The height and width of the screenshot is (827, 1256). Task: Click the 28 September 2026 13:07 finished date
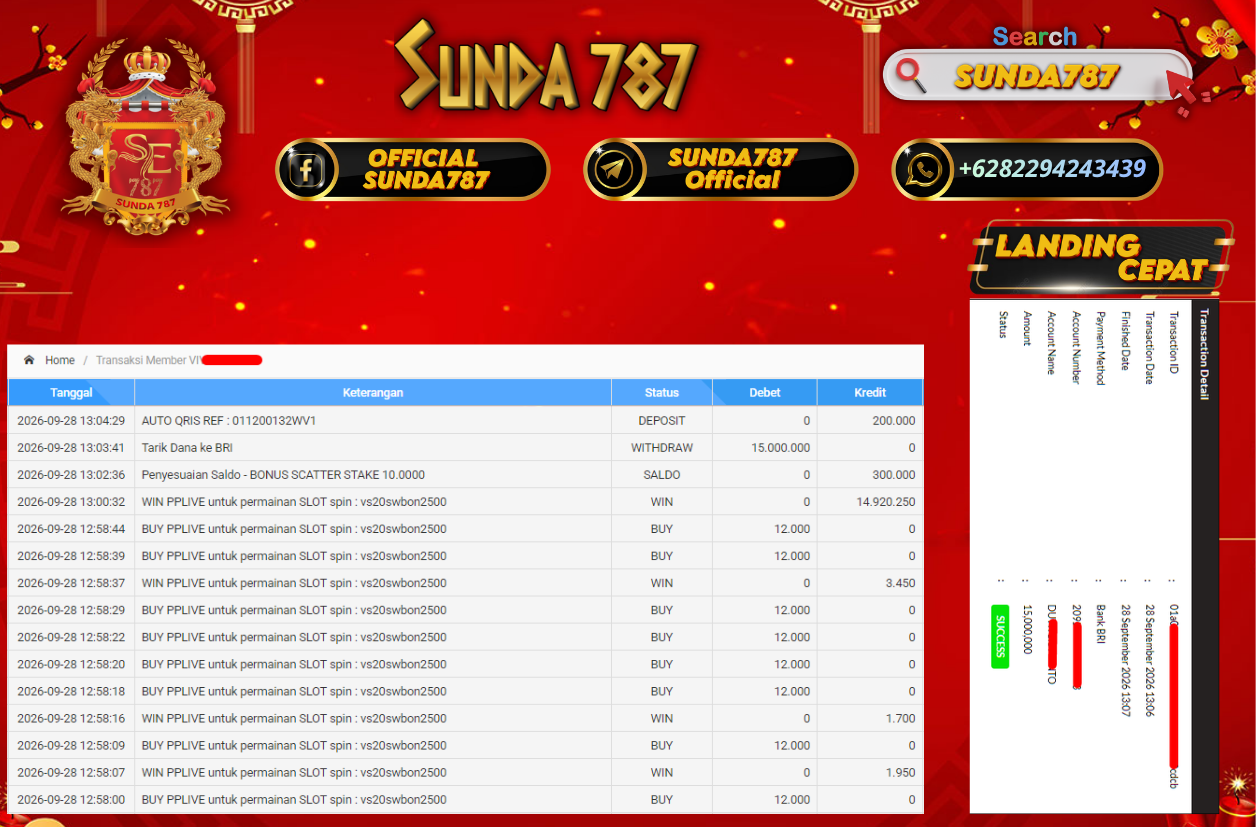coord(1125,661)
